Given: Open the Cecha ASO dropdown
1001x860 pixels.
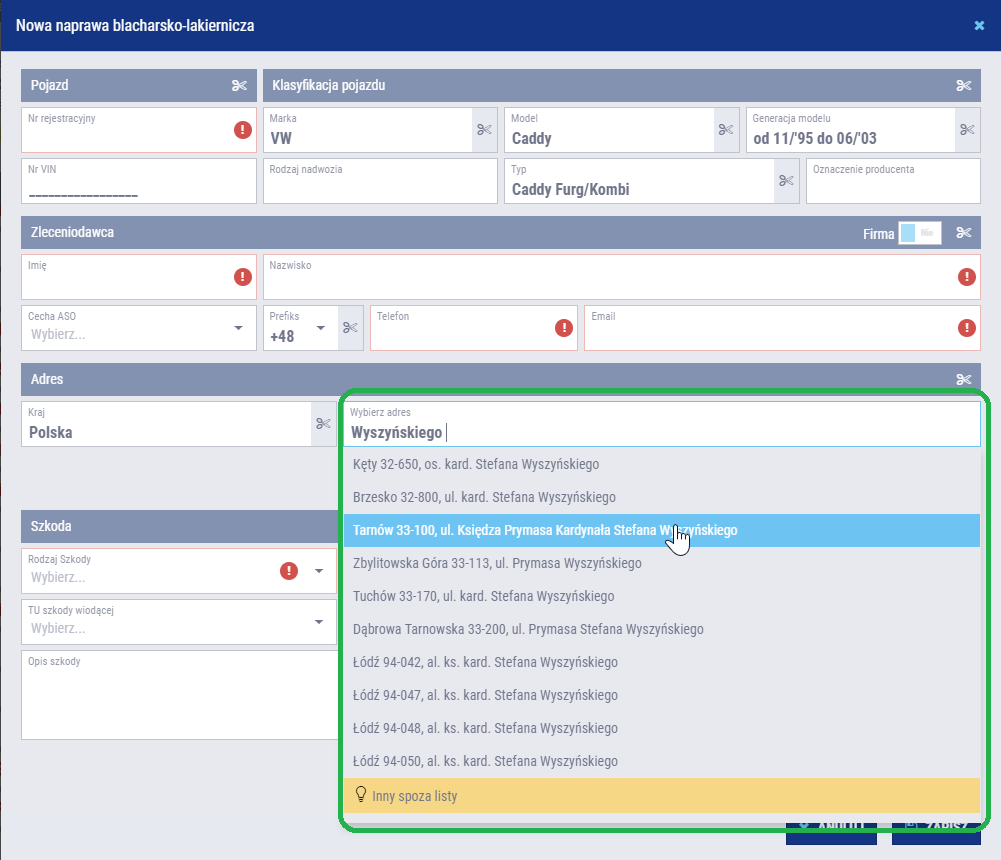Looking at the screenshot, I should tap(238, 328).
